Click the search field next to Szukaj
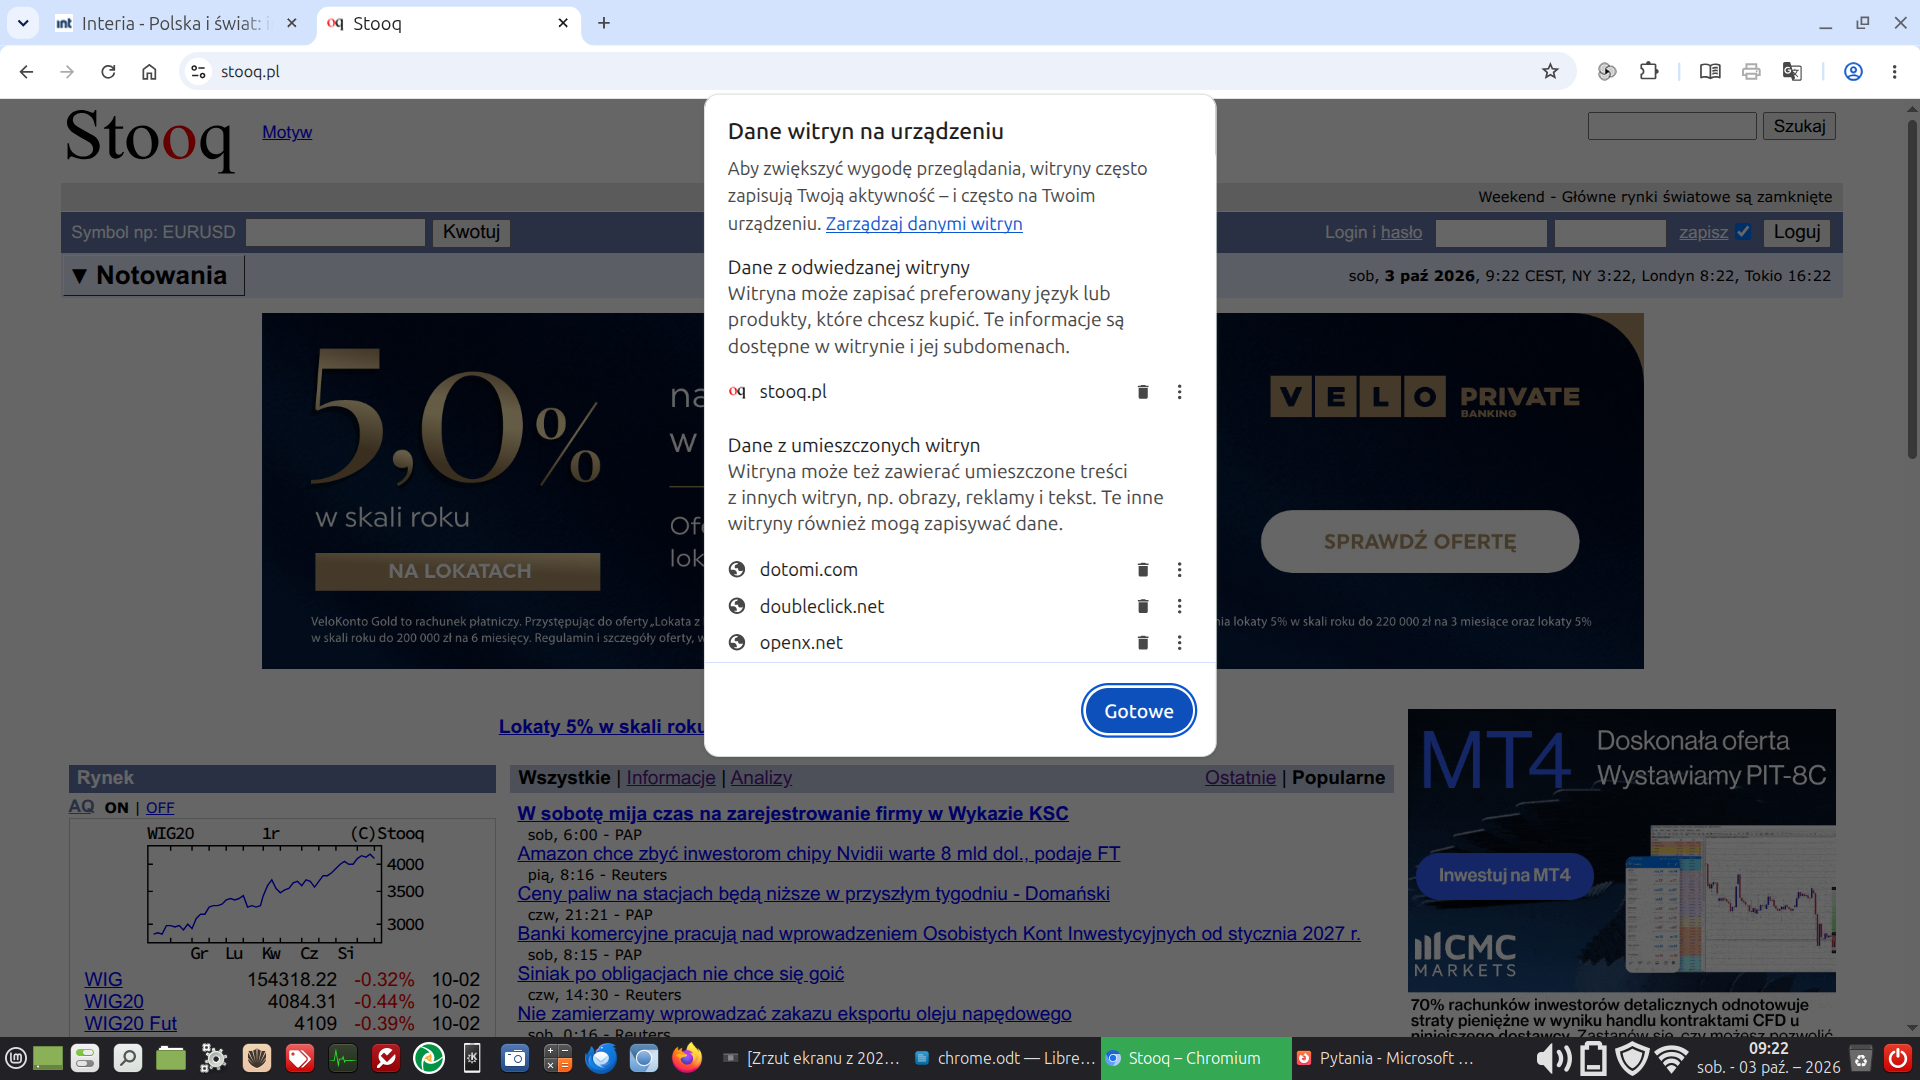 (x=1672, y=126)
